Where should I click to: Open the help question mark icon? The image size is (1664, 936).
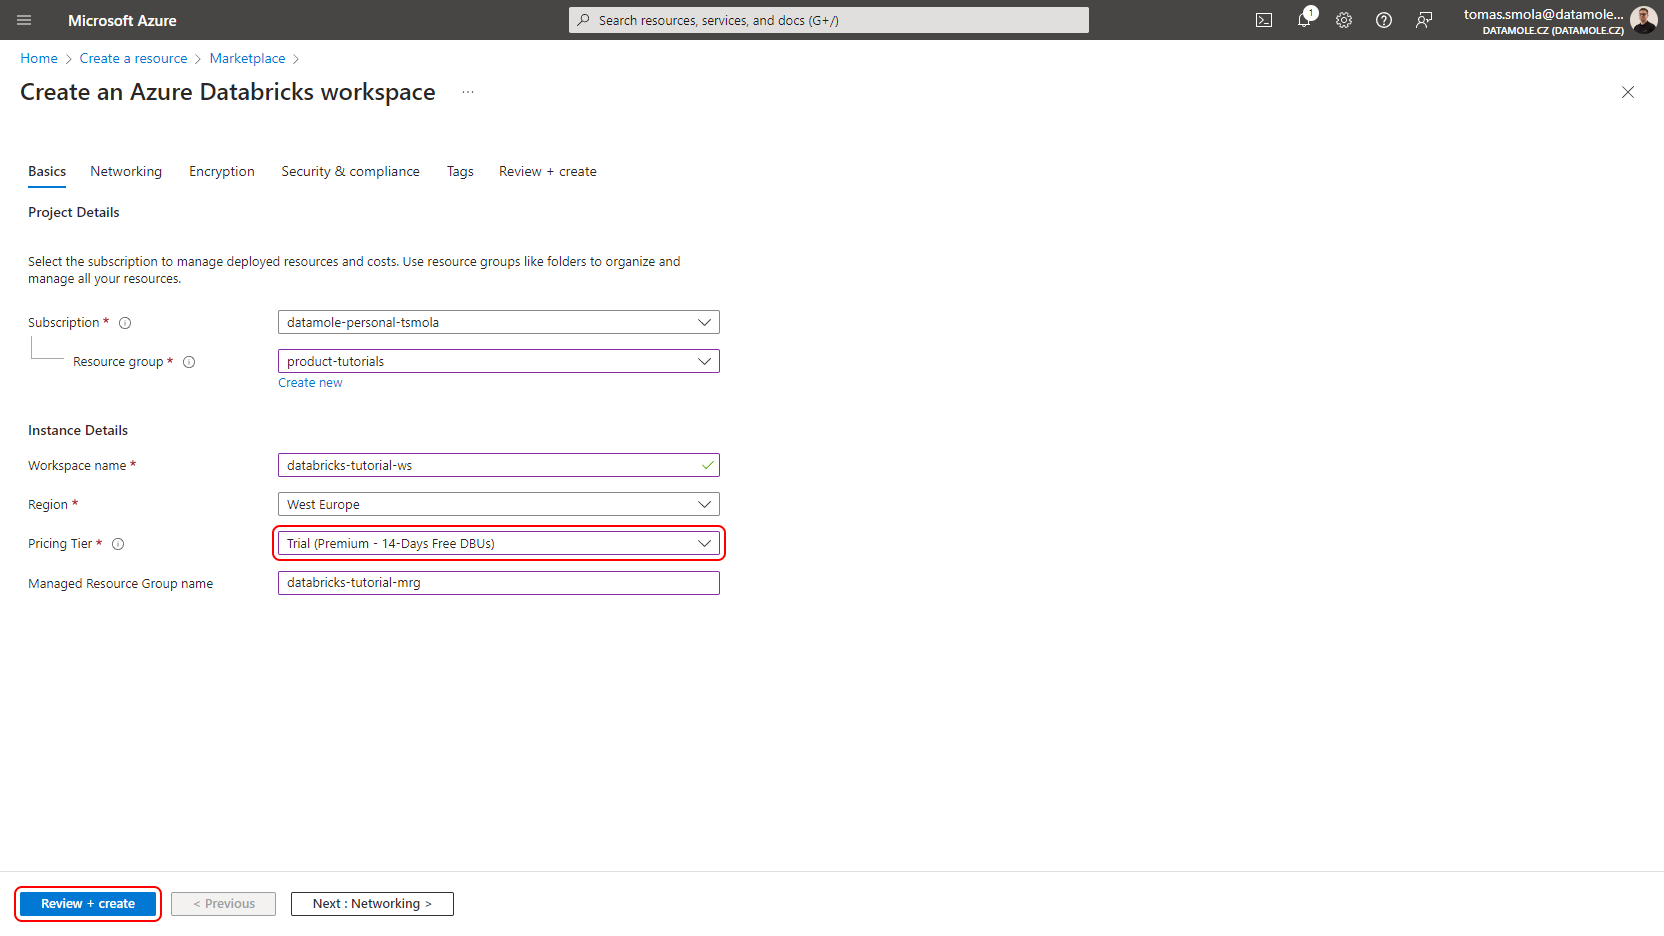(1384, 20)
